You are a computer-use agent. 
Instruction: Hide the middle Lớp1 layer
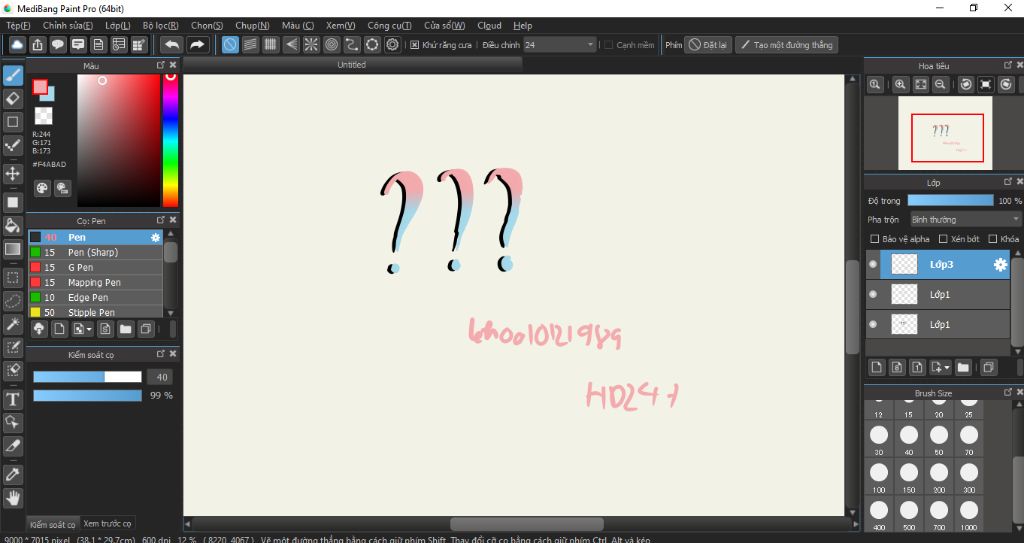873,294
